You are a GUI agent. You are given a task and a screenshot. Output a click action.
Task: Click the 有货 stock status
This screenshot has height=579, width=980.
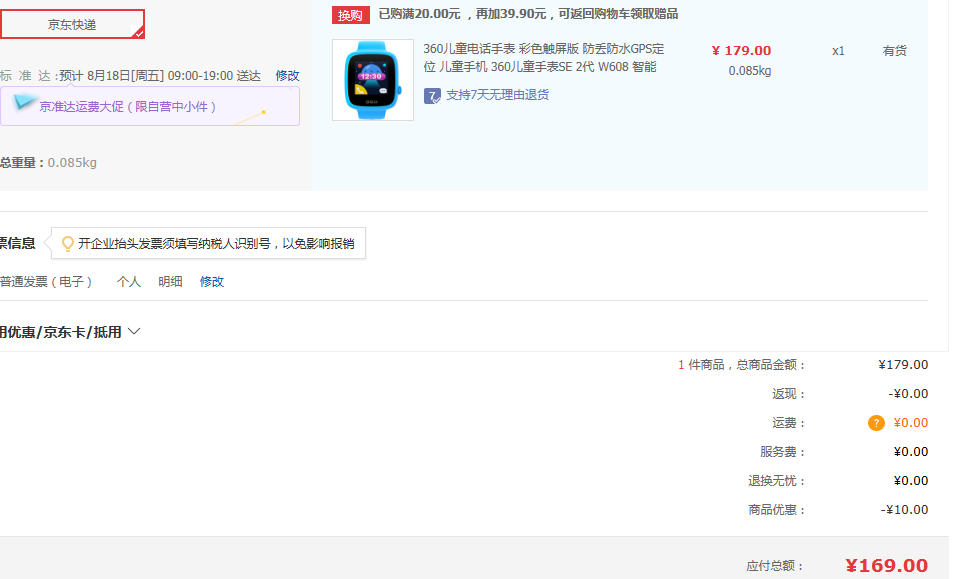[x=895, y=51]
